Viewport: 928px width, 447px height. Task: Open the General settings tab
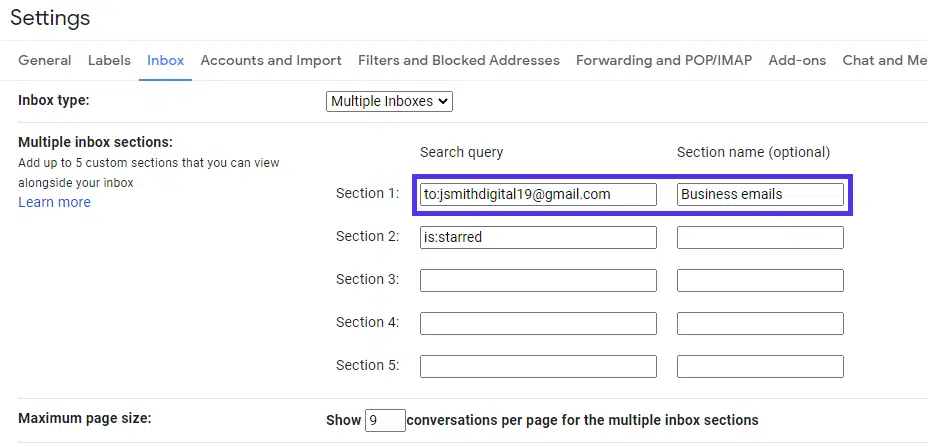[x=45, y=60]
